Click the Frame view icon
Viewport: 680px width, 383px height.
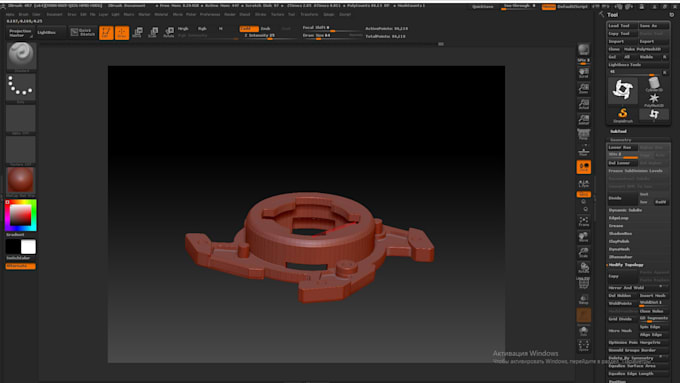pos(584,222)
